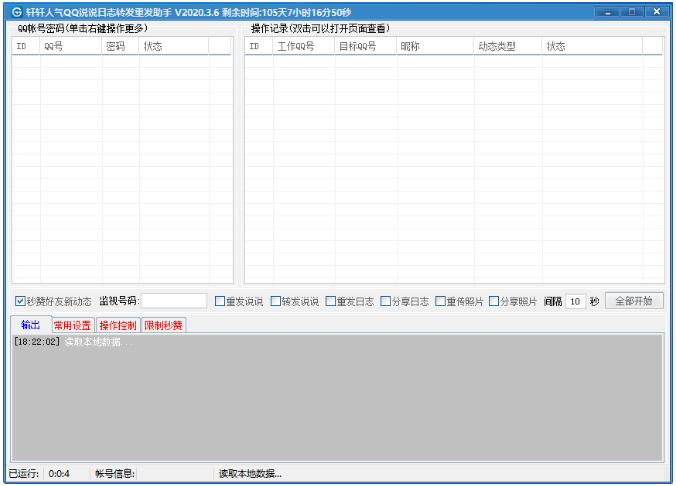Click the 全部开始 button

point(634,301)
